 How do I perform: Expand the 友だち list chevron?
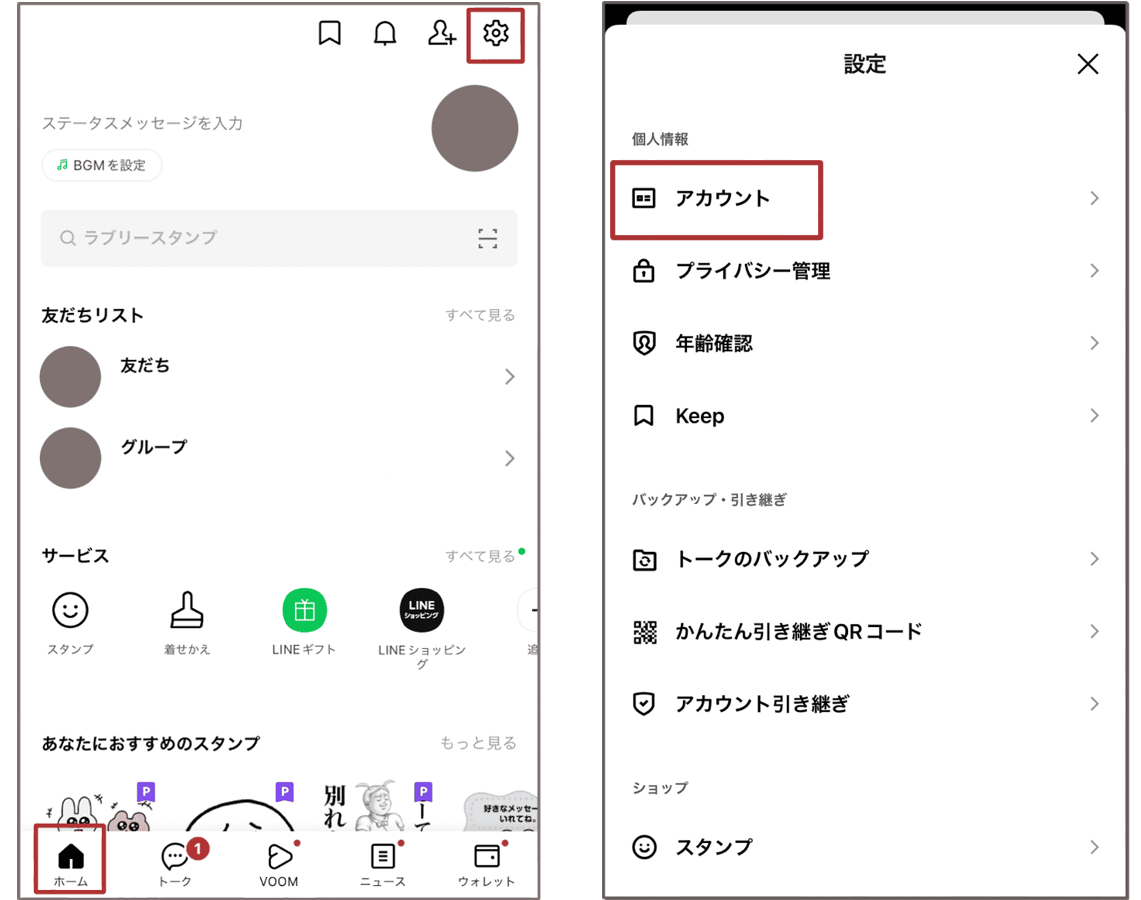click(x=510, y=377)
